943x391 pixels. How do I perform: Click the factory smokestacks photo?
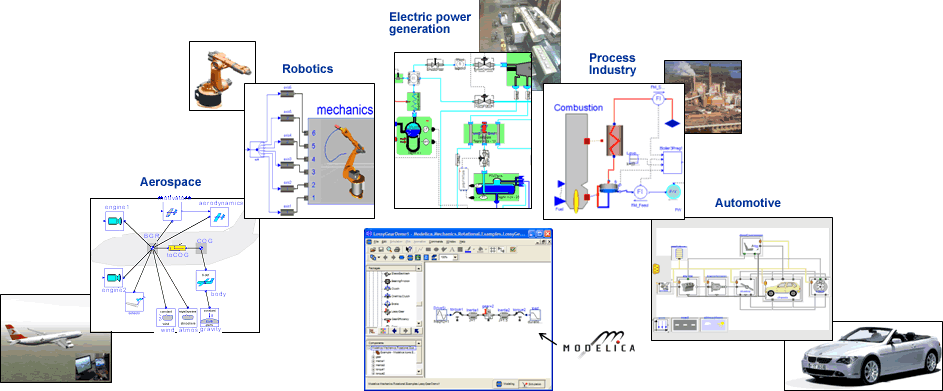(x=702, y=96)
